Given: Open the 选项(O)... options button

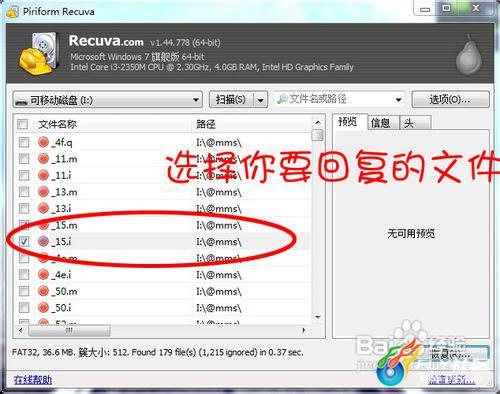Looking at the screenshot, I should (x=450, y=99).
